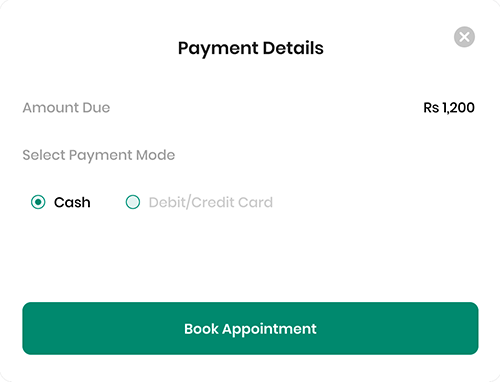Switch payment mode to card

[133, 202]
